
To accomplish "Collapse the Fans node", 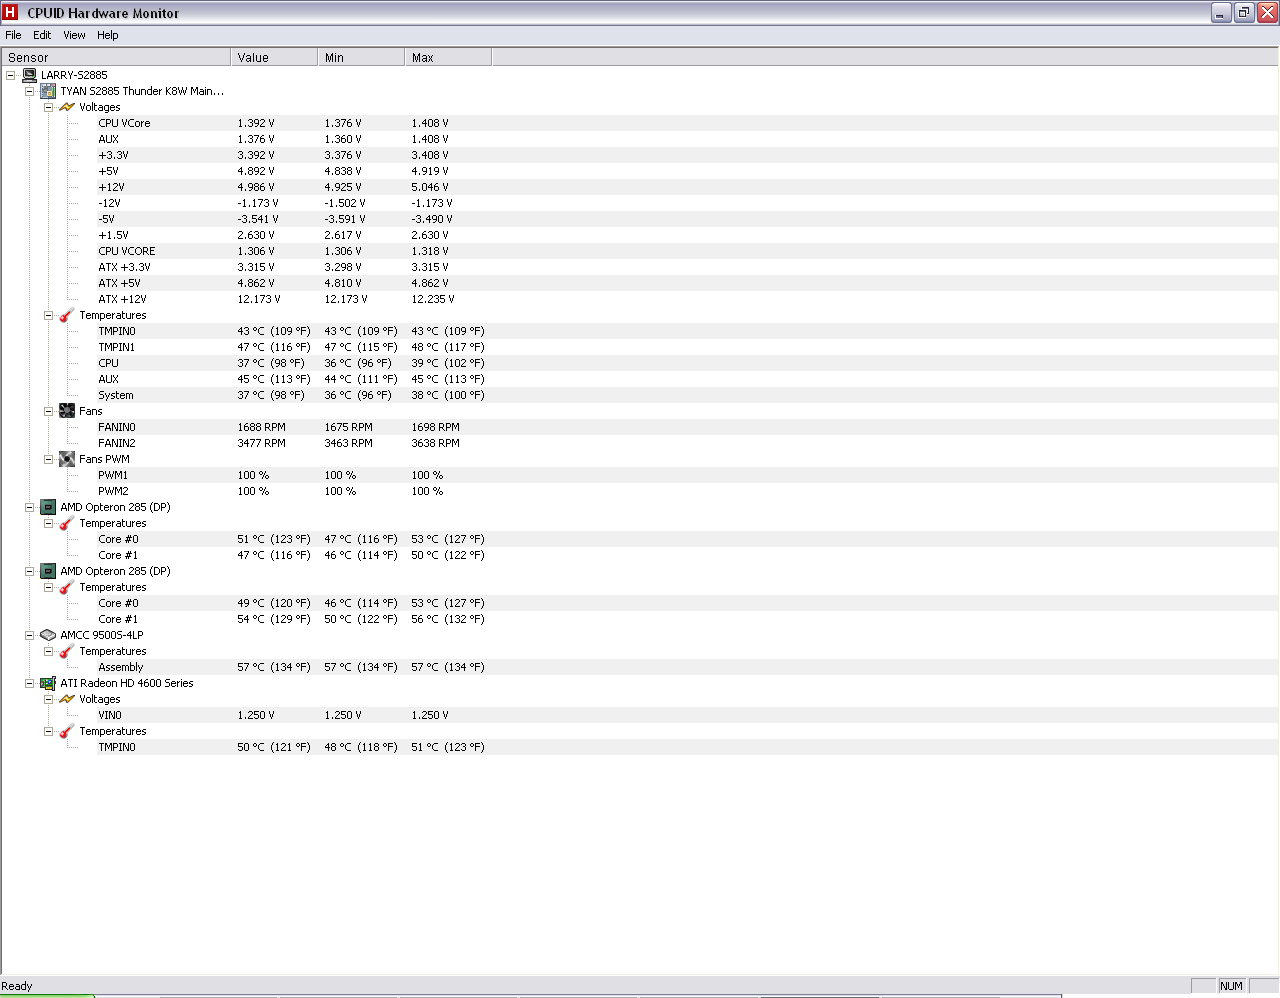I will pos(49,411).
